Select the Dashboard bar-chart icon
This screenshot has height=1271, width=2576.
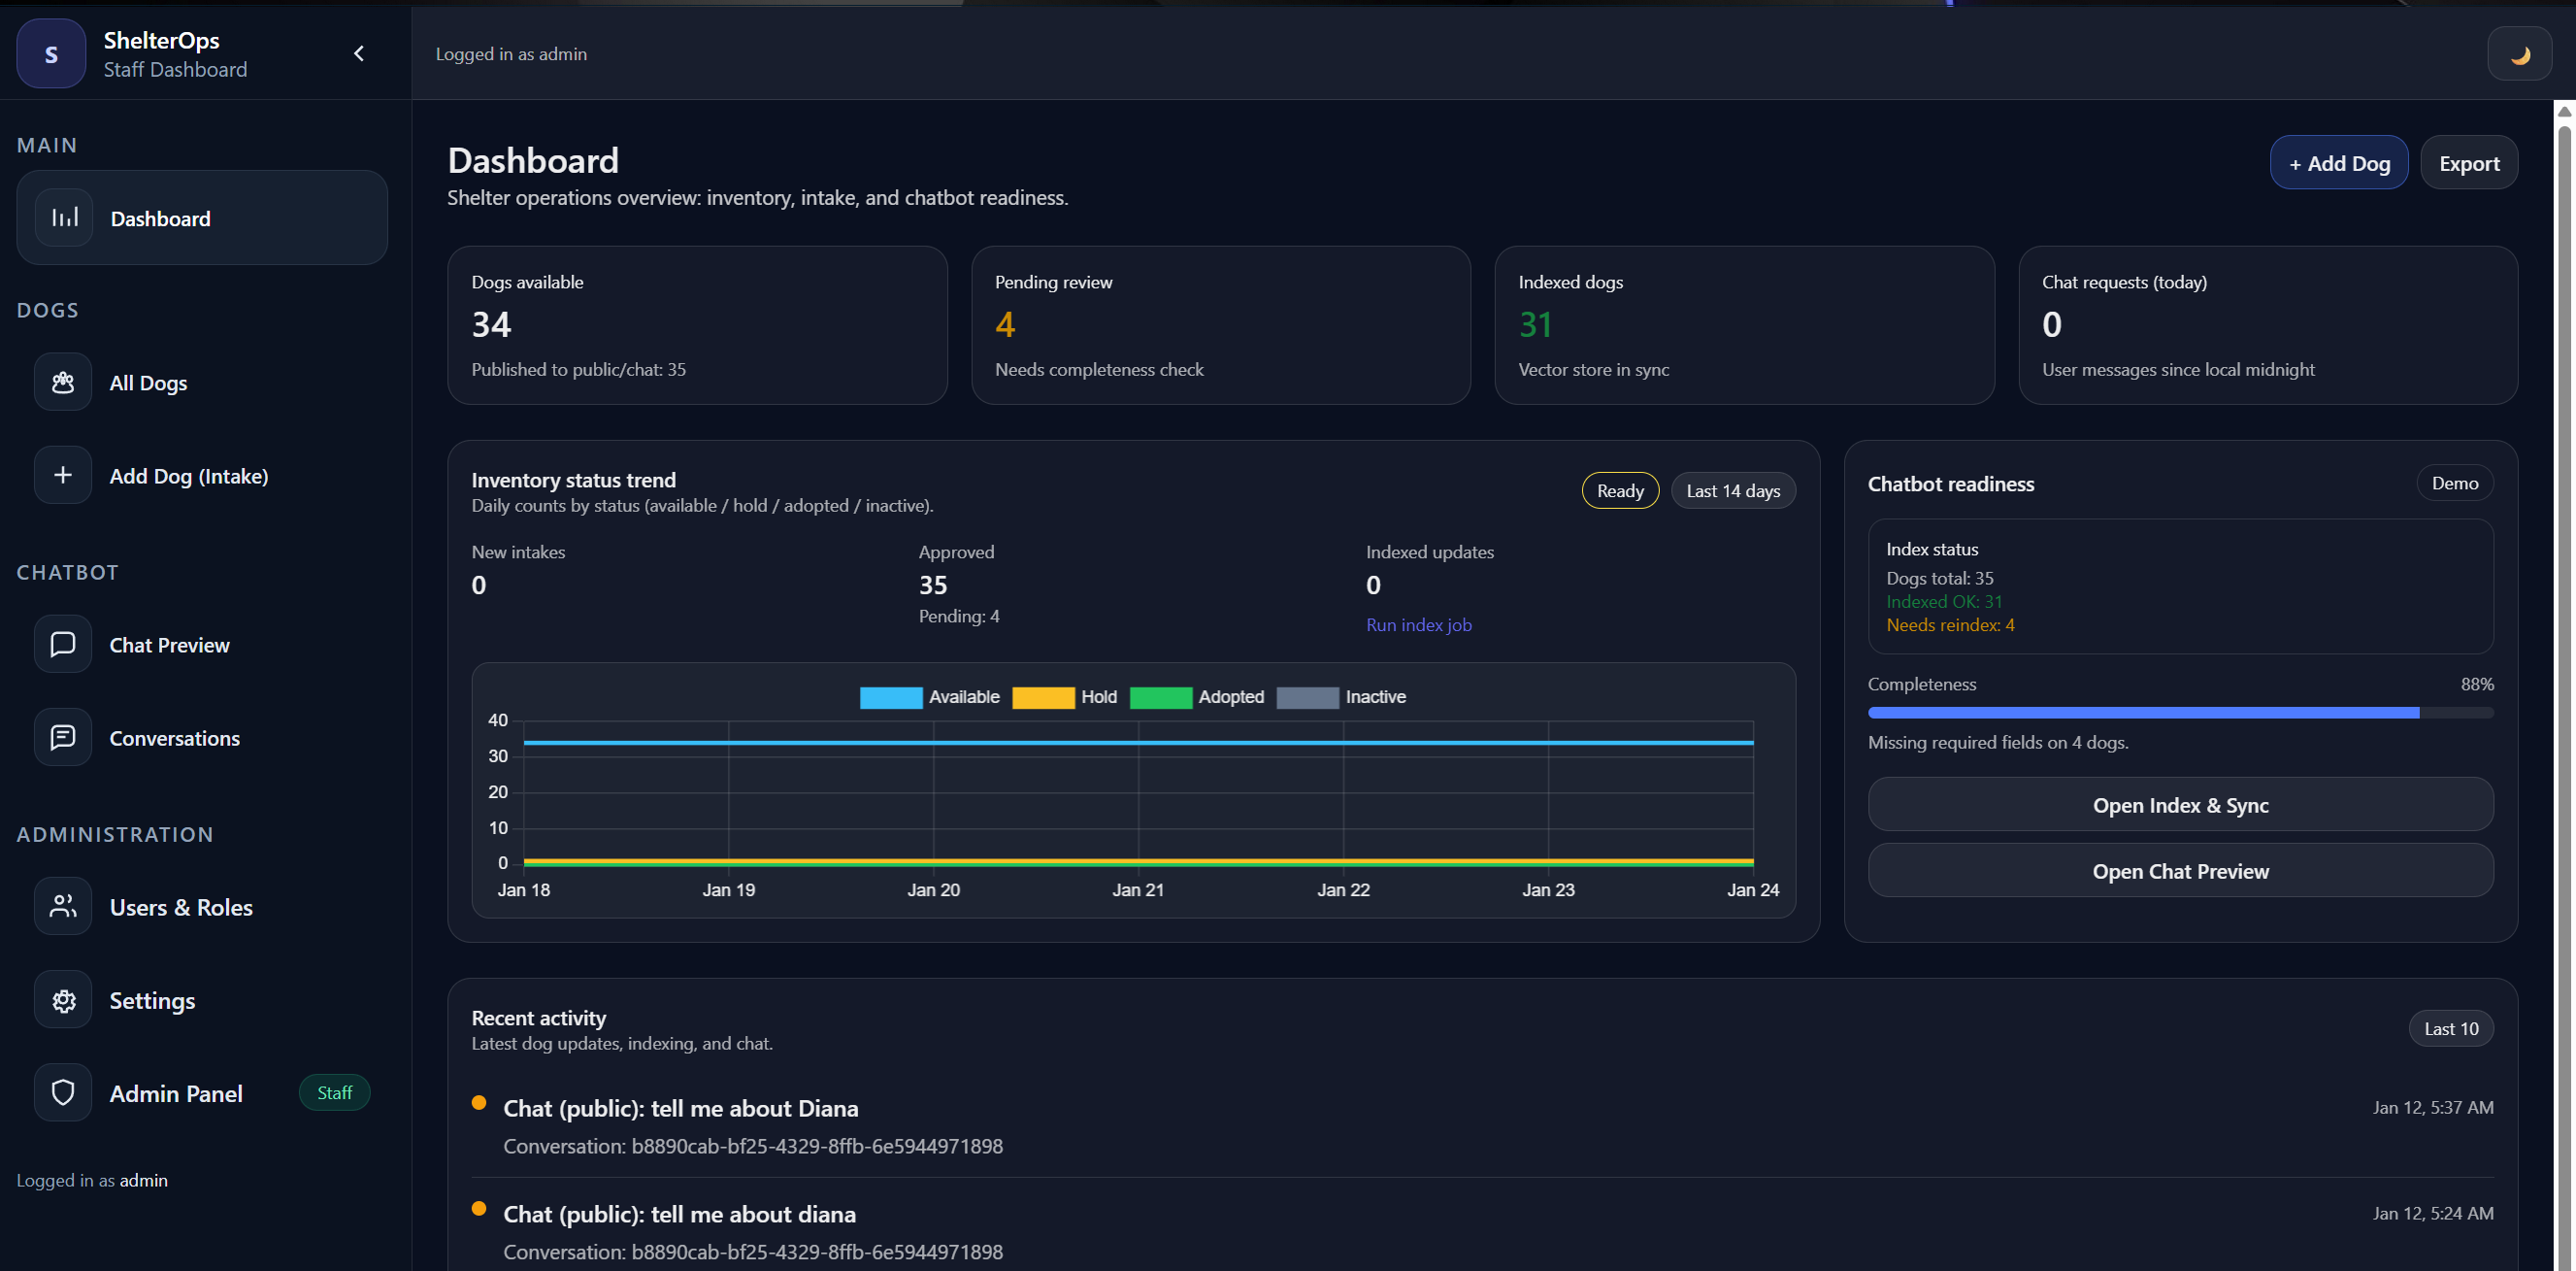point(62,217)
